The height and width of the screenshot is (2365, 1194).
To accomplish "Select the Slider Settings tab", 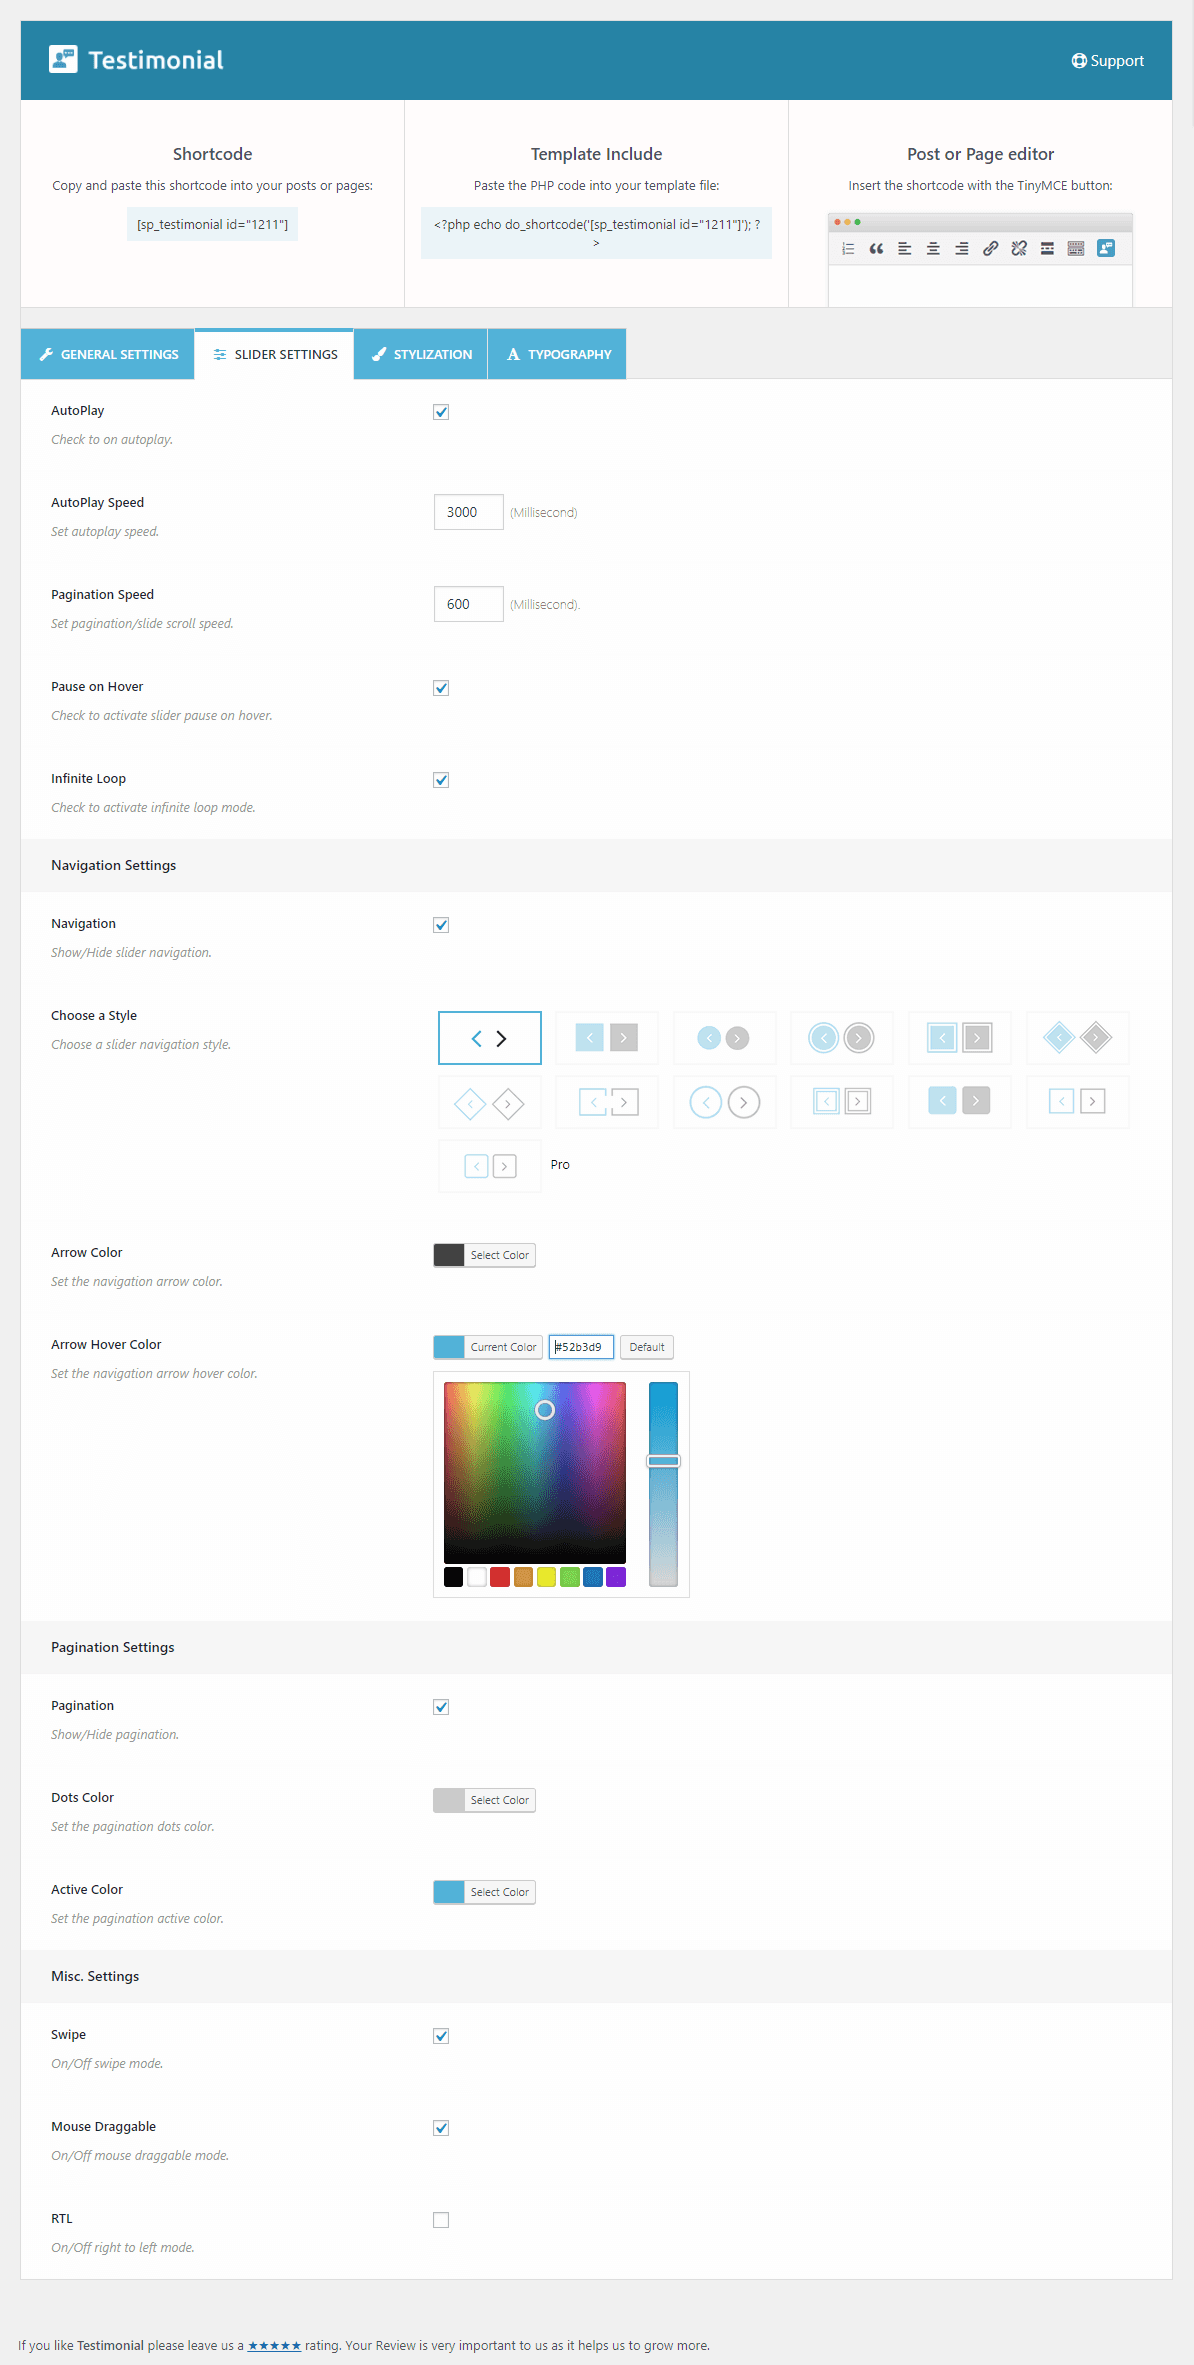I will (274, 354).
